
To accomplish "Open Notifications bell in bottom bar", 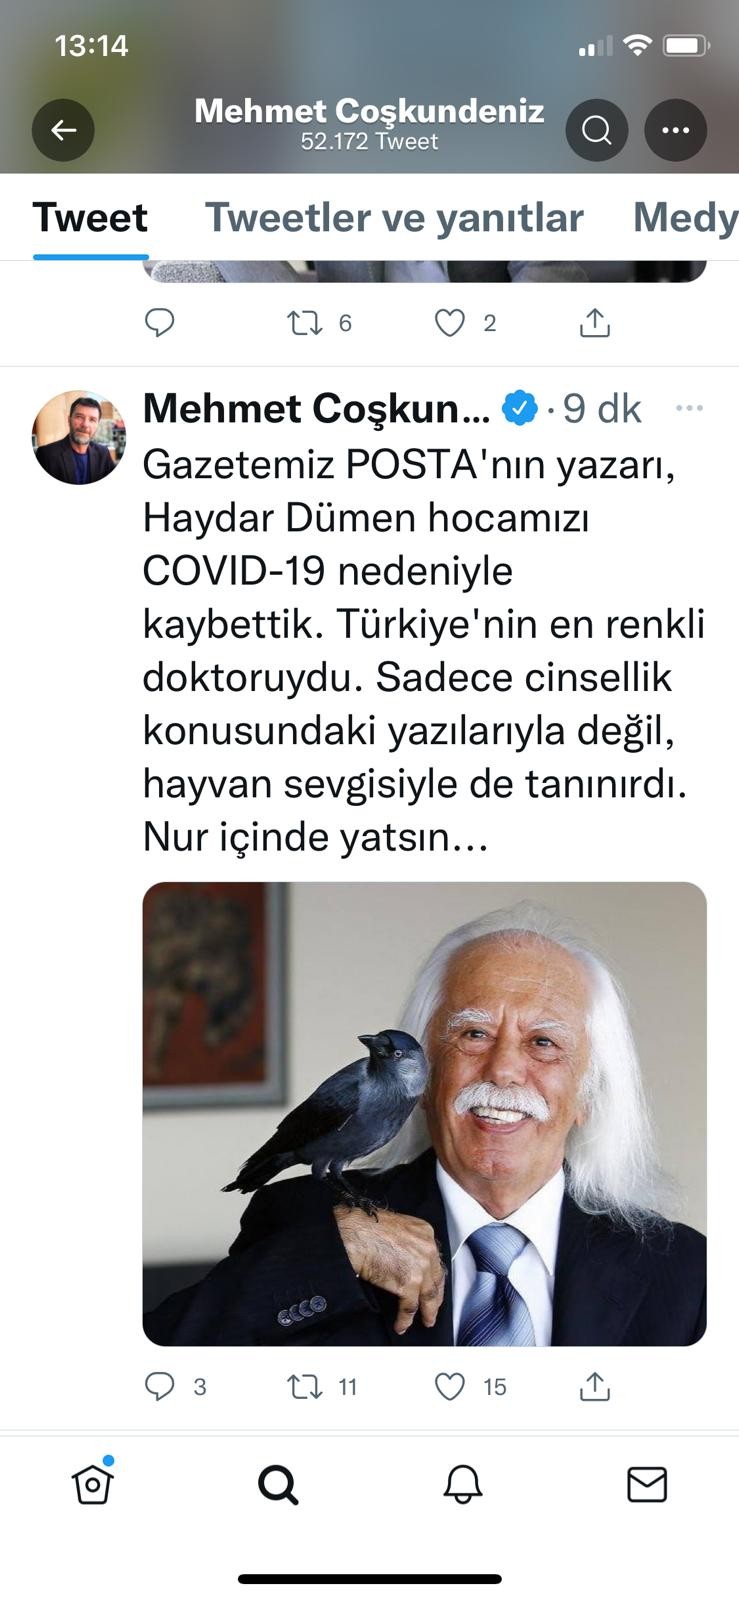I will tap(463, 1485).
